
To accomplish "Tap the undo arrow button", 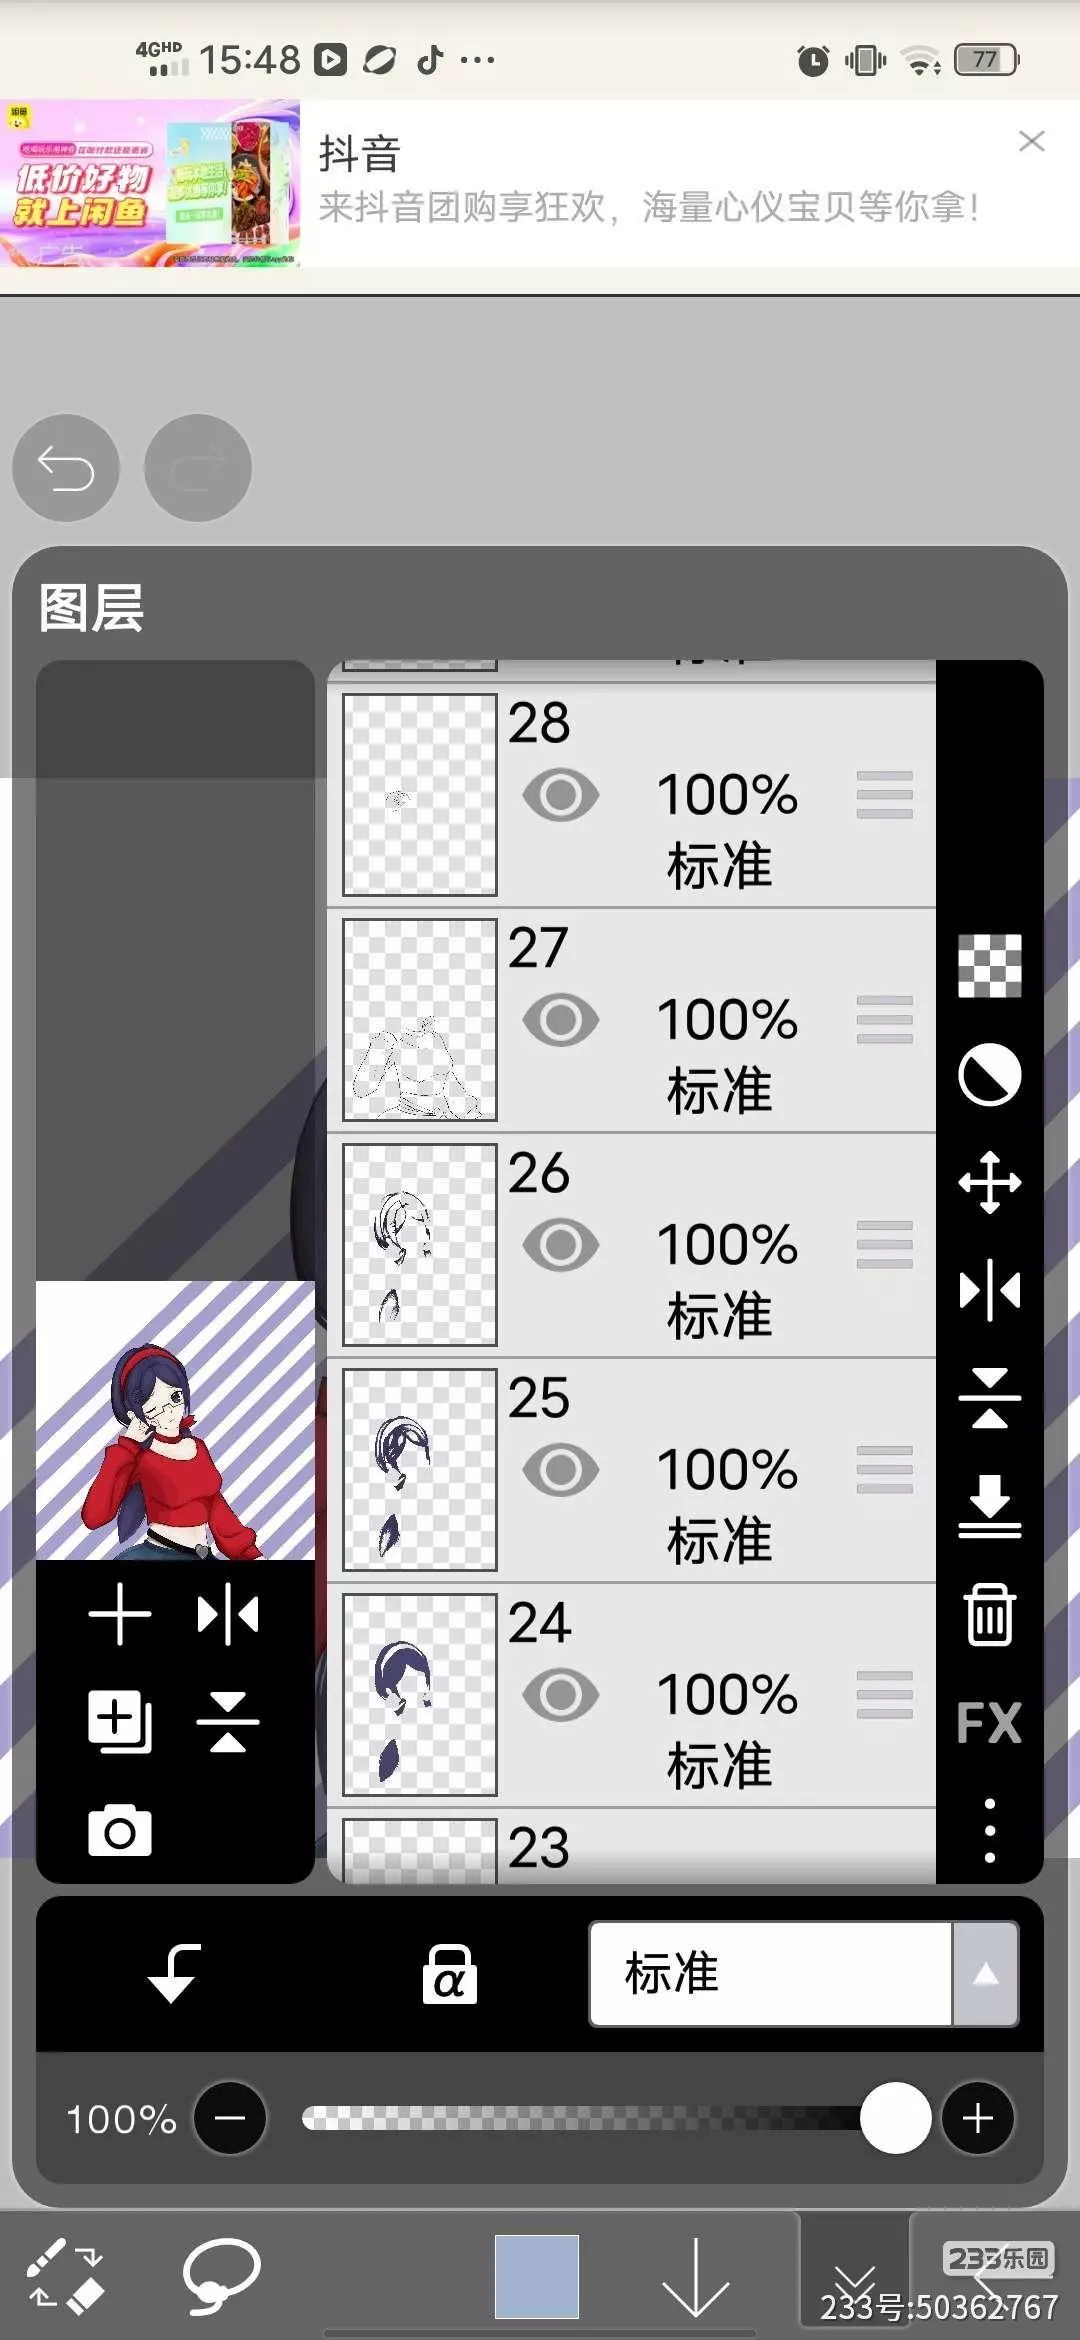I will pyautogui.click(x=66, y=468).
